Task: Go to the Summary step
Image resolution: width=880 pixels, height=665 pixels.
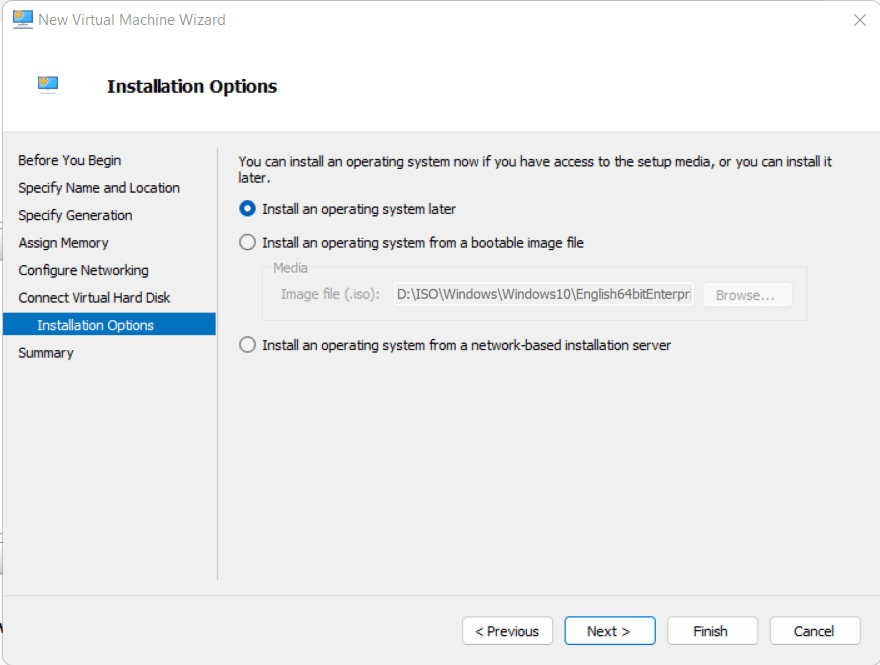Action: click(x=45, y=352)
